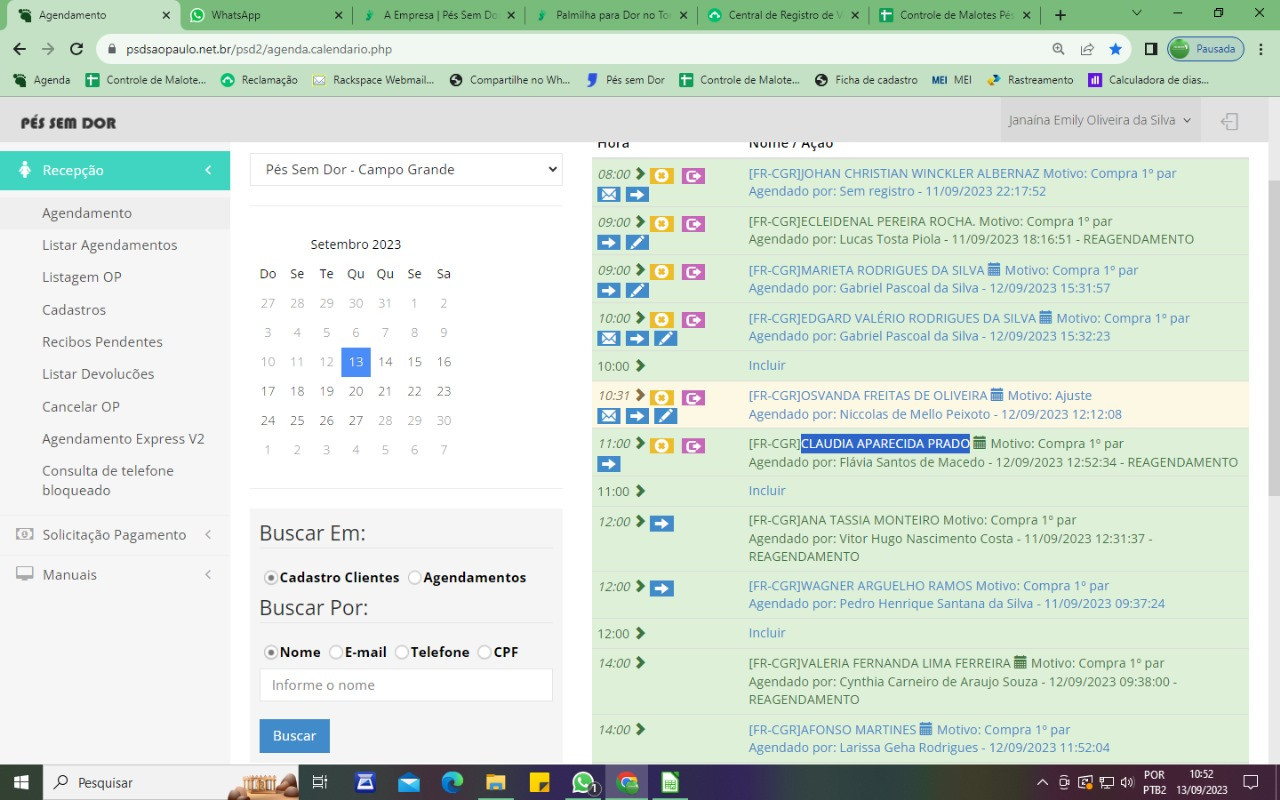Open new browser tab with plus button
This screenshot has width=1280, height=800.
tap(1060, 15)
